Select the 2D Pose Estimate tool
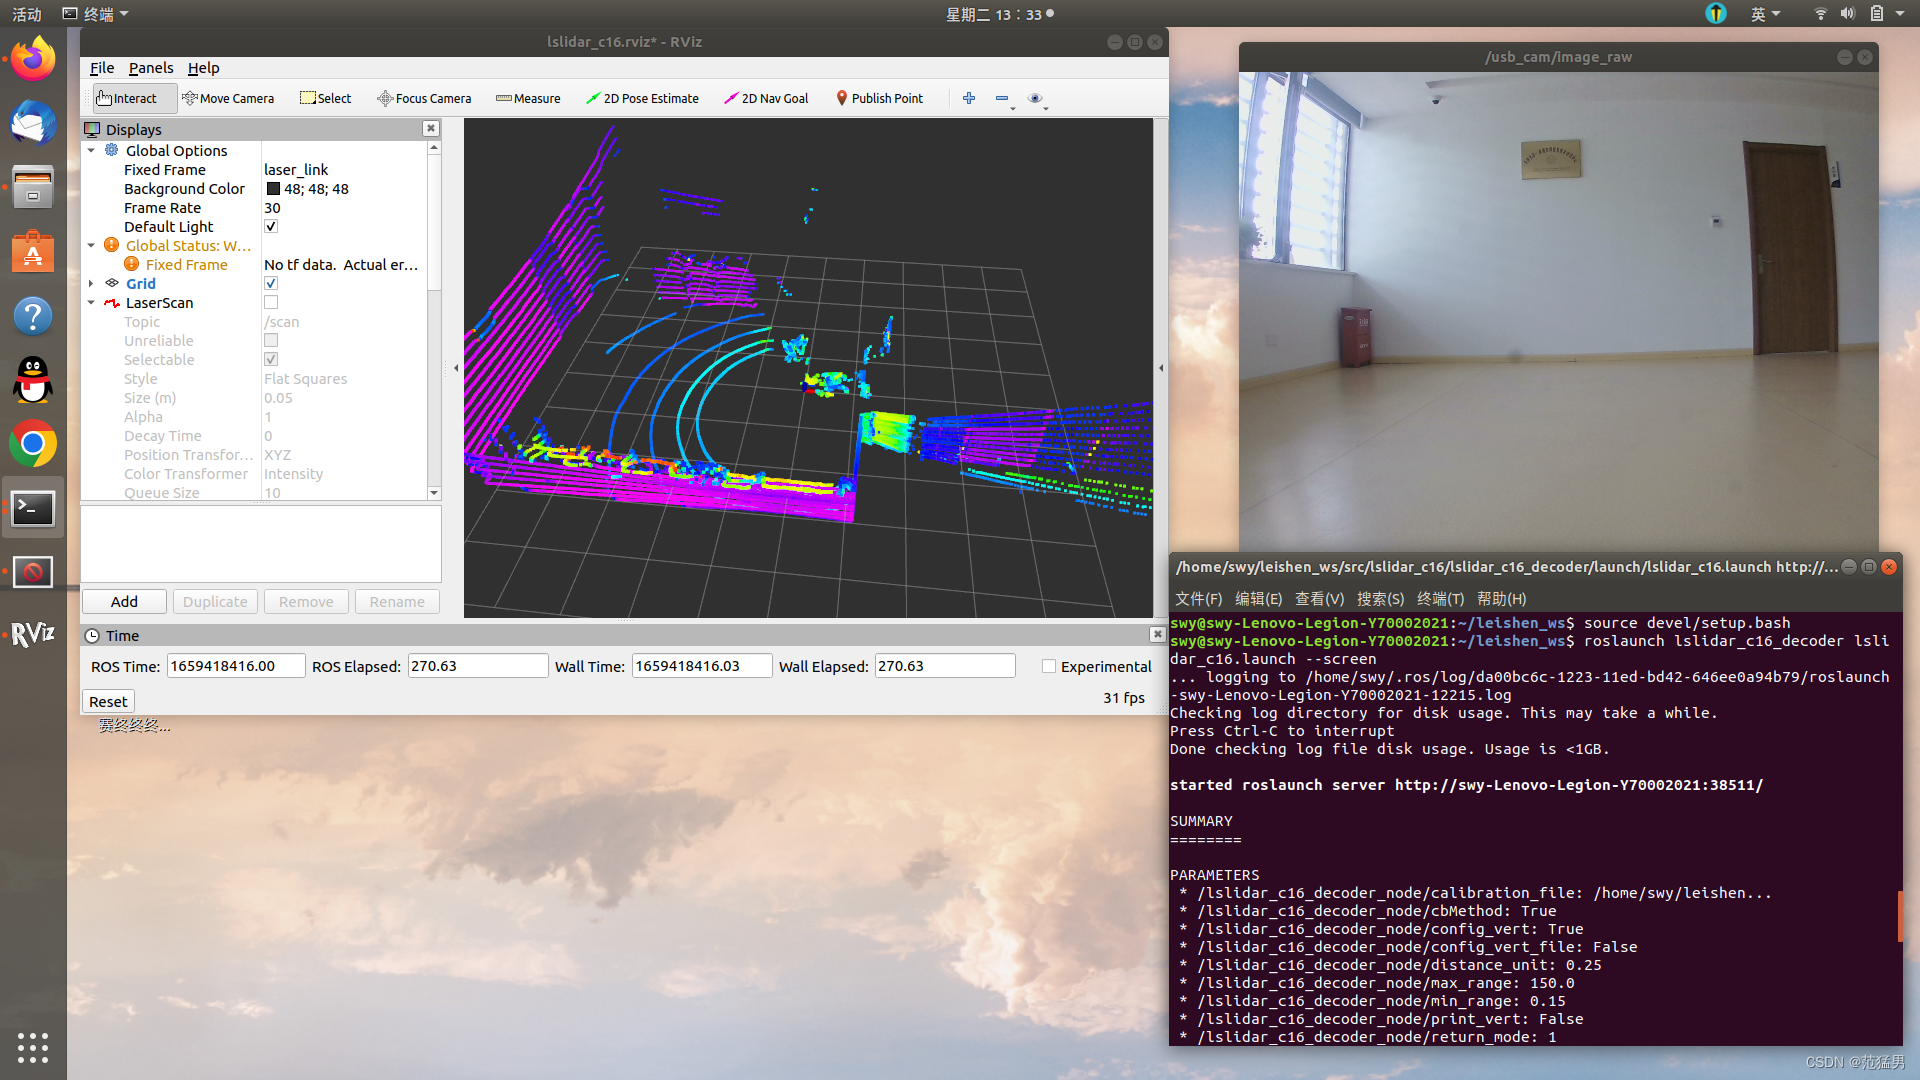The width and height of the screenshot is (1920, 1080). point(642,98)
